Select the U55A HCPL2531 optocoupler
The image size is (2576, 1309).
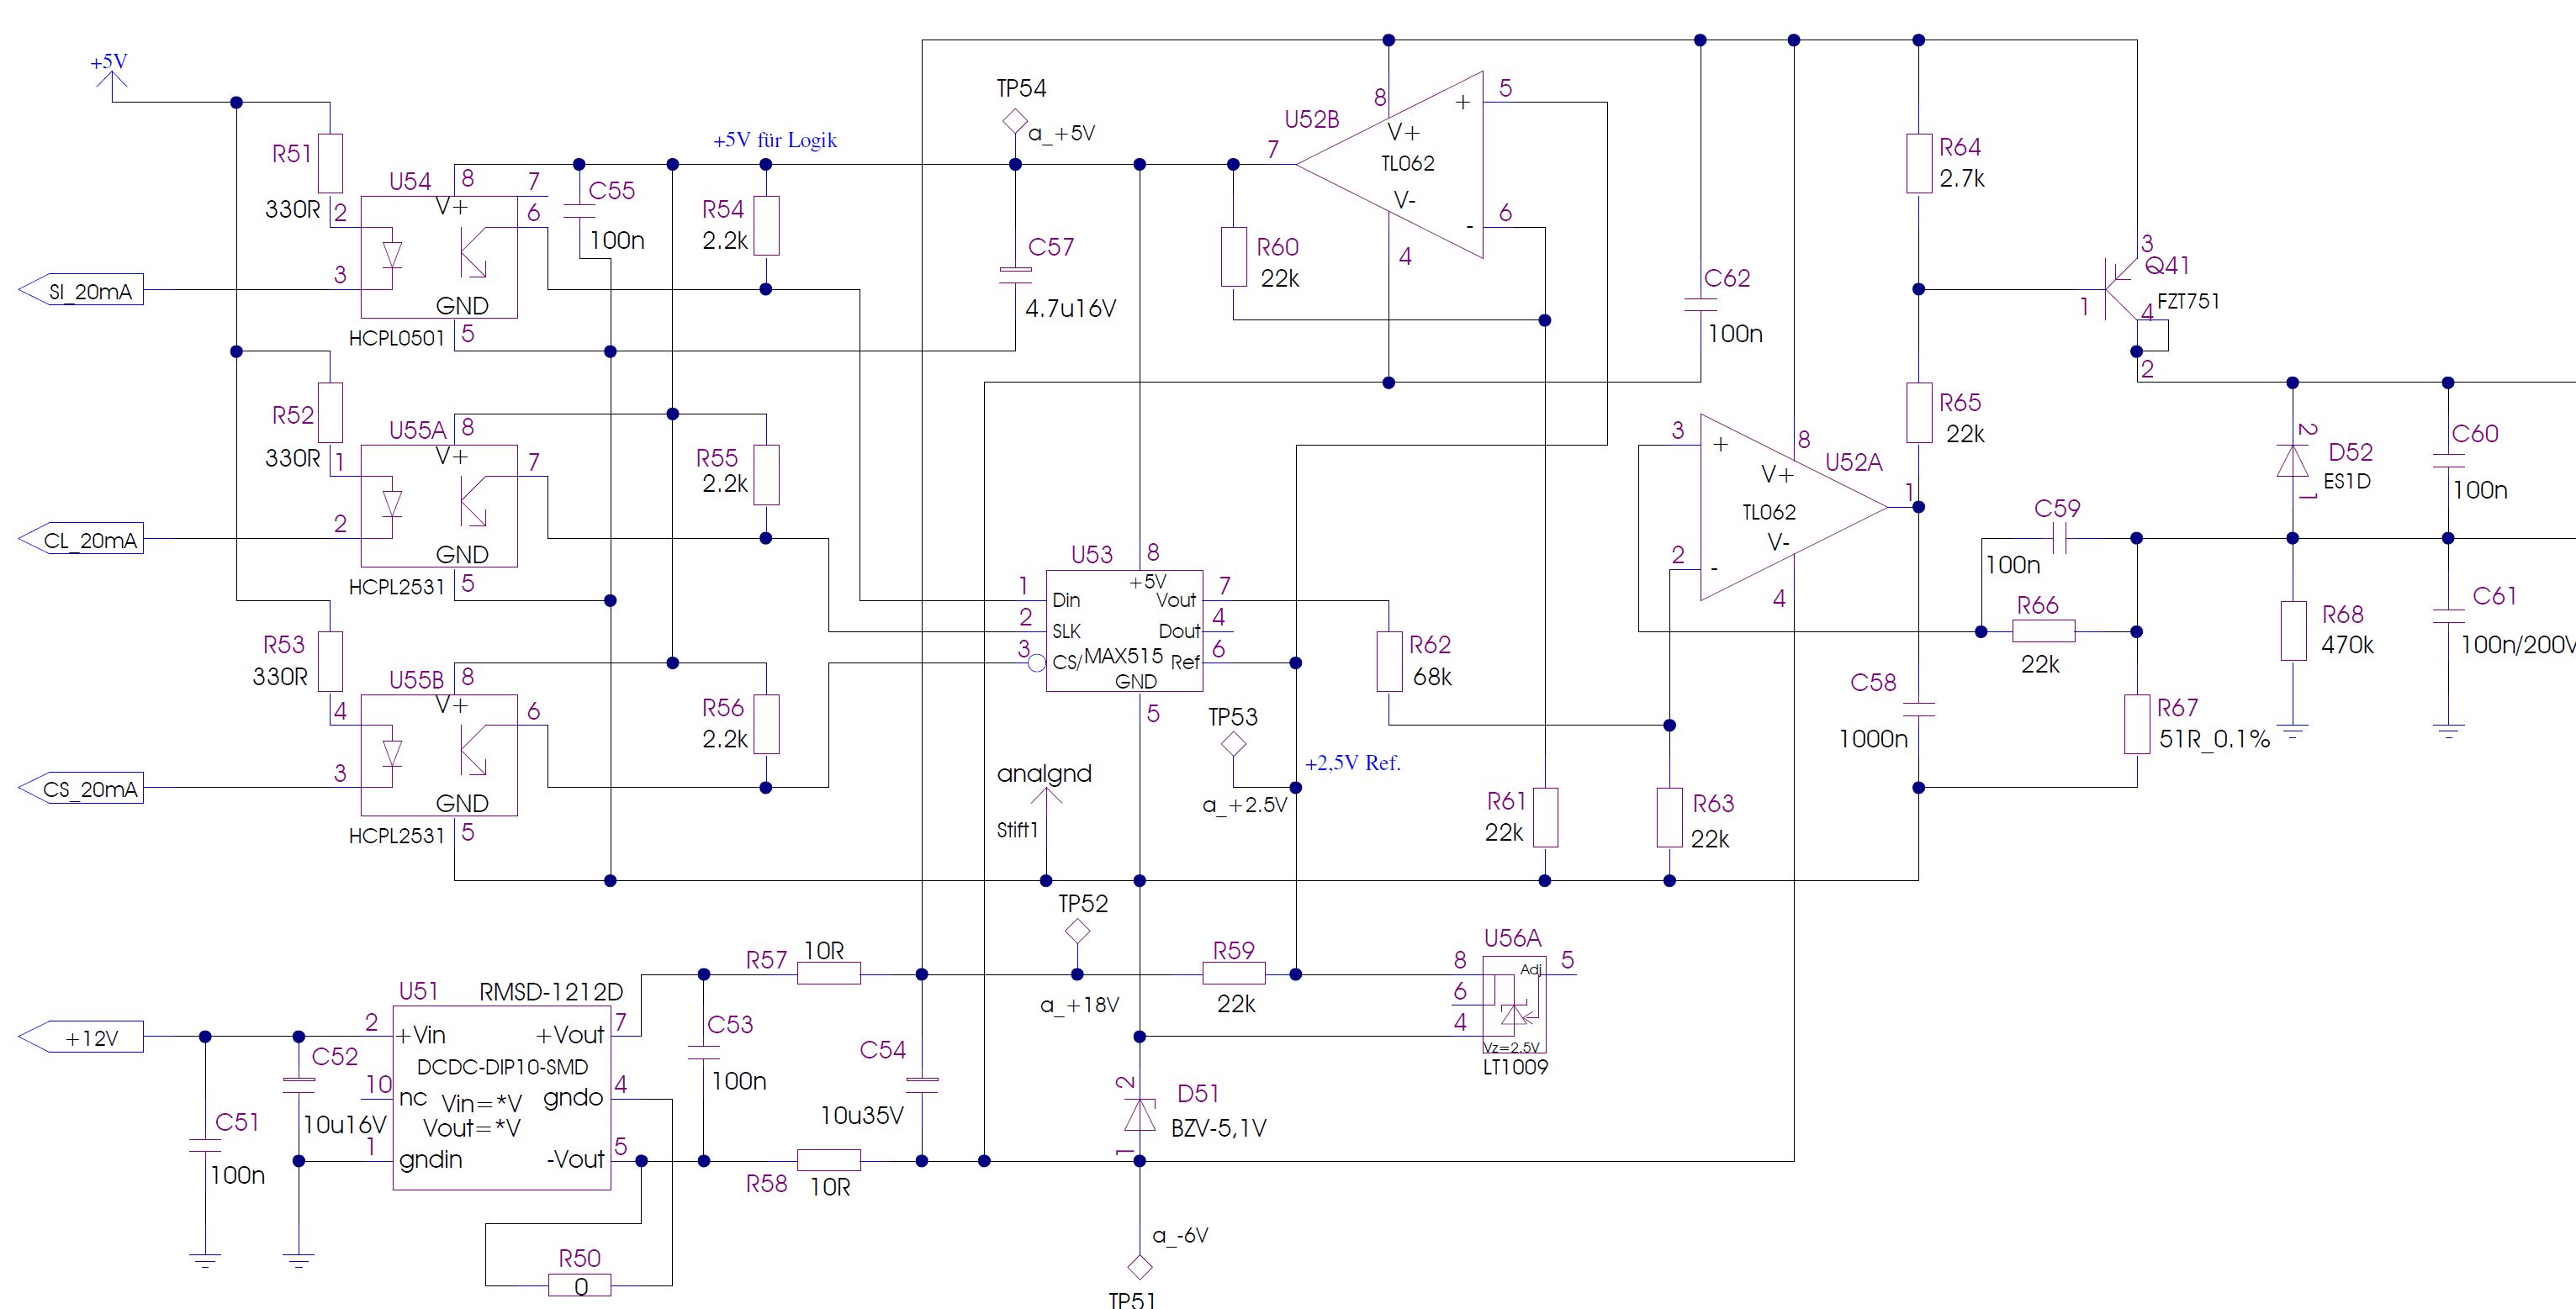(x=439, y=506)
